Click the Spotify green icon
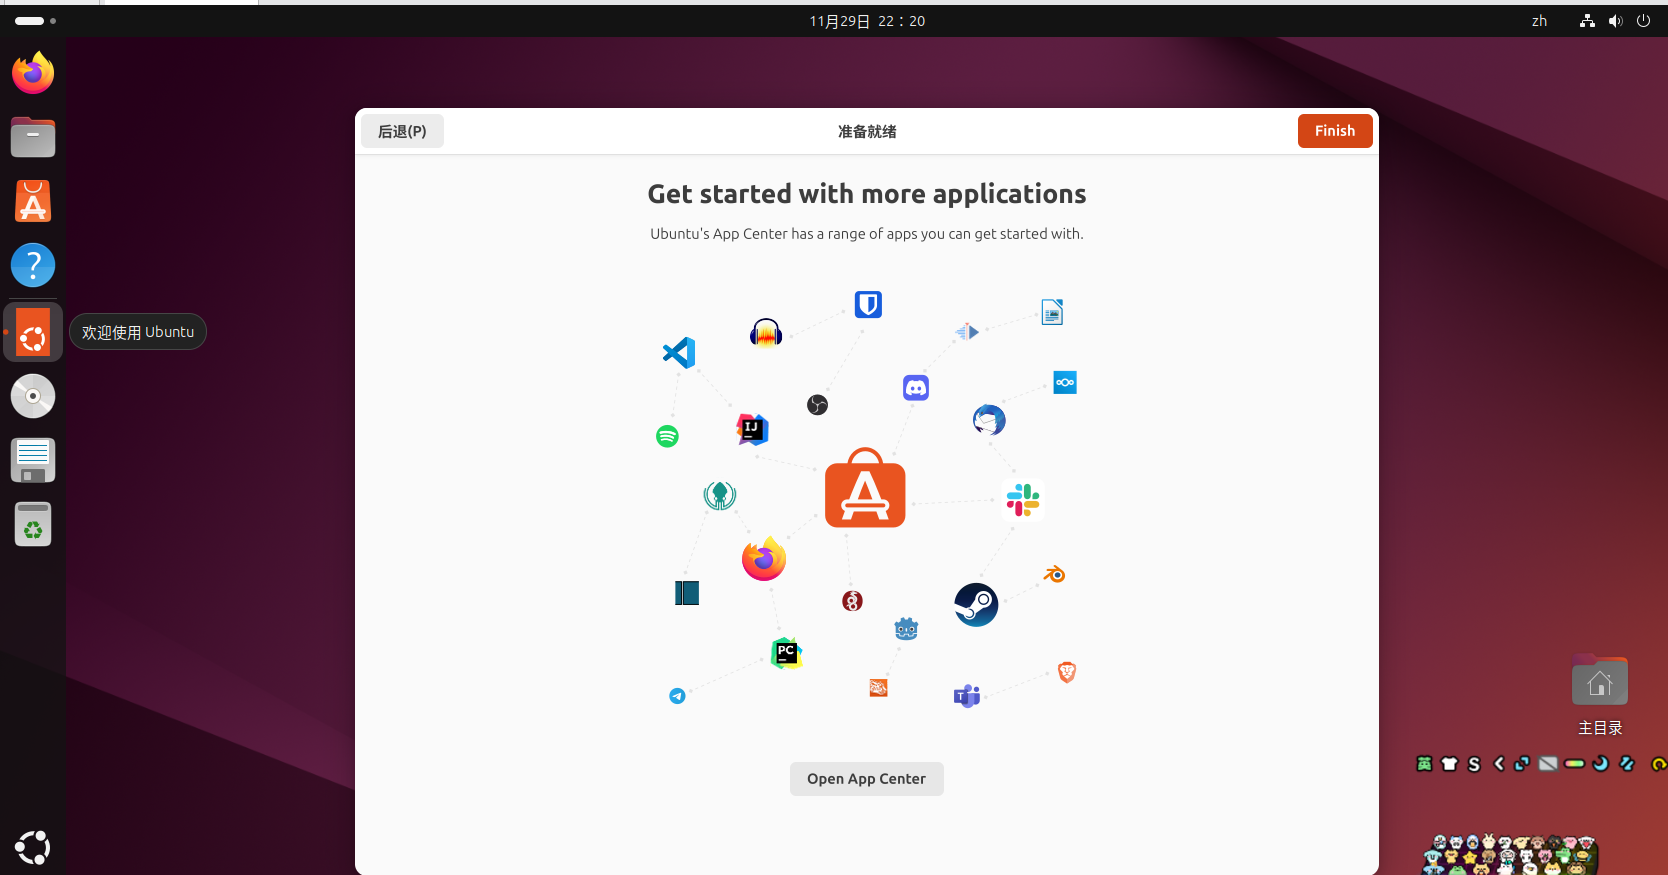Screen dimensions: 1668x875 pos(667,436)
